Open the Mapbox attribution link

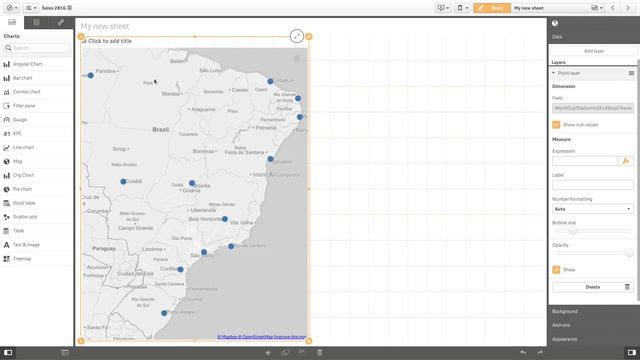pos(226,337)
